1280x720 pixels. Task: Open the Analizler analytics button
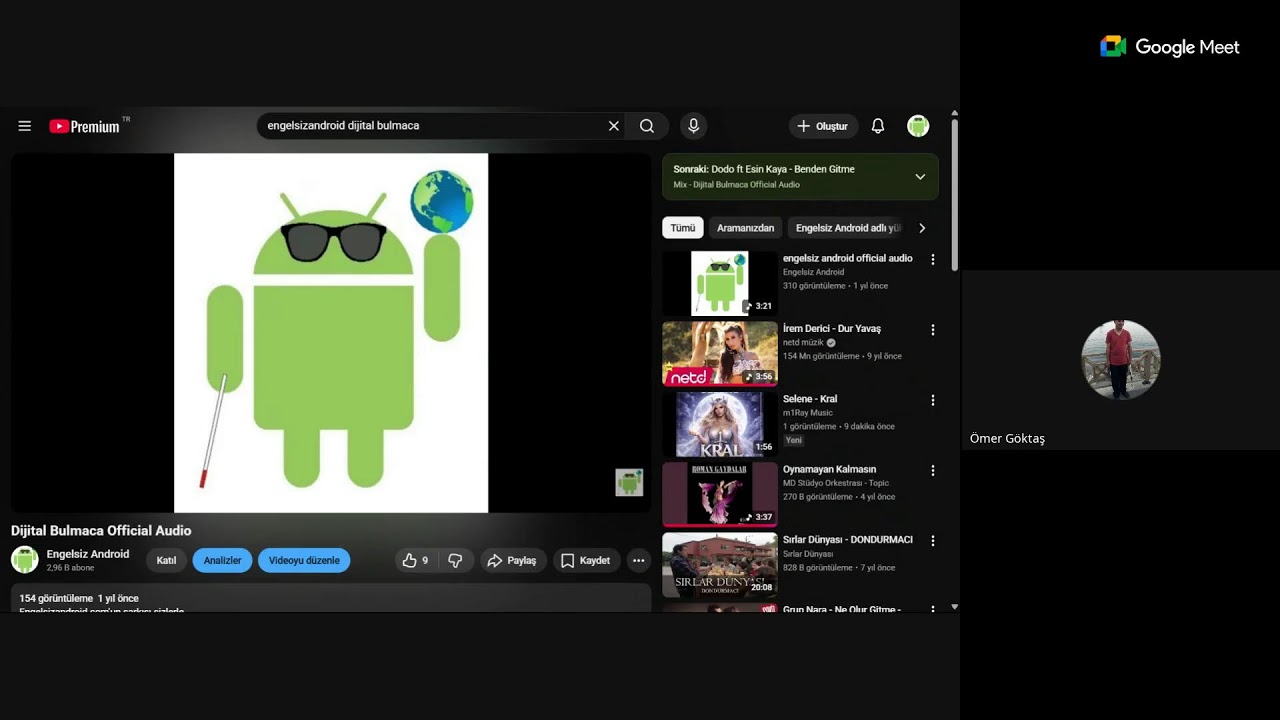pyautogui.click(x=222, y=560)
